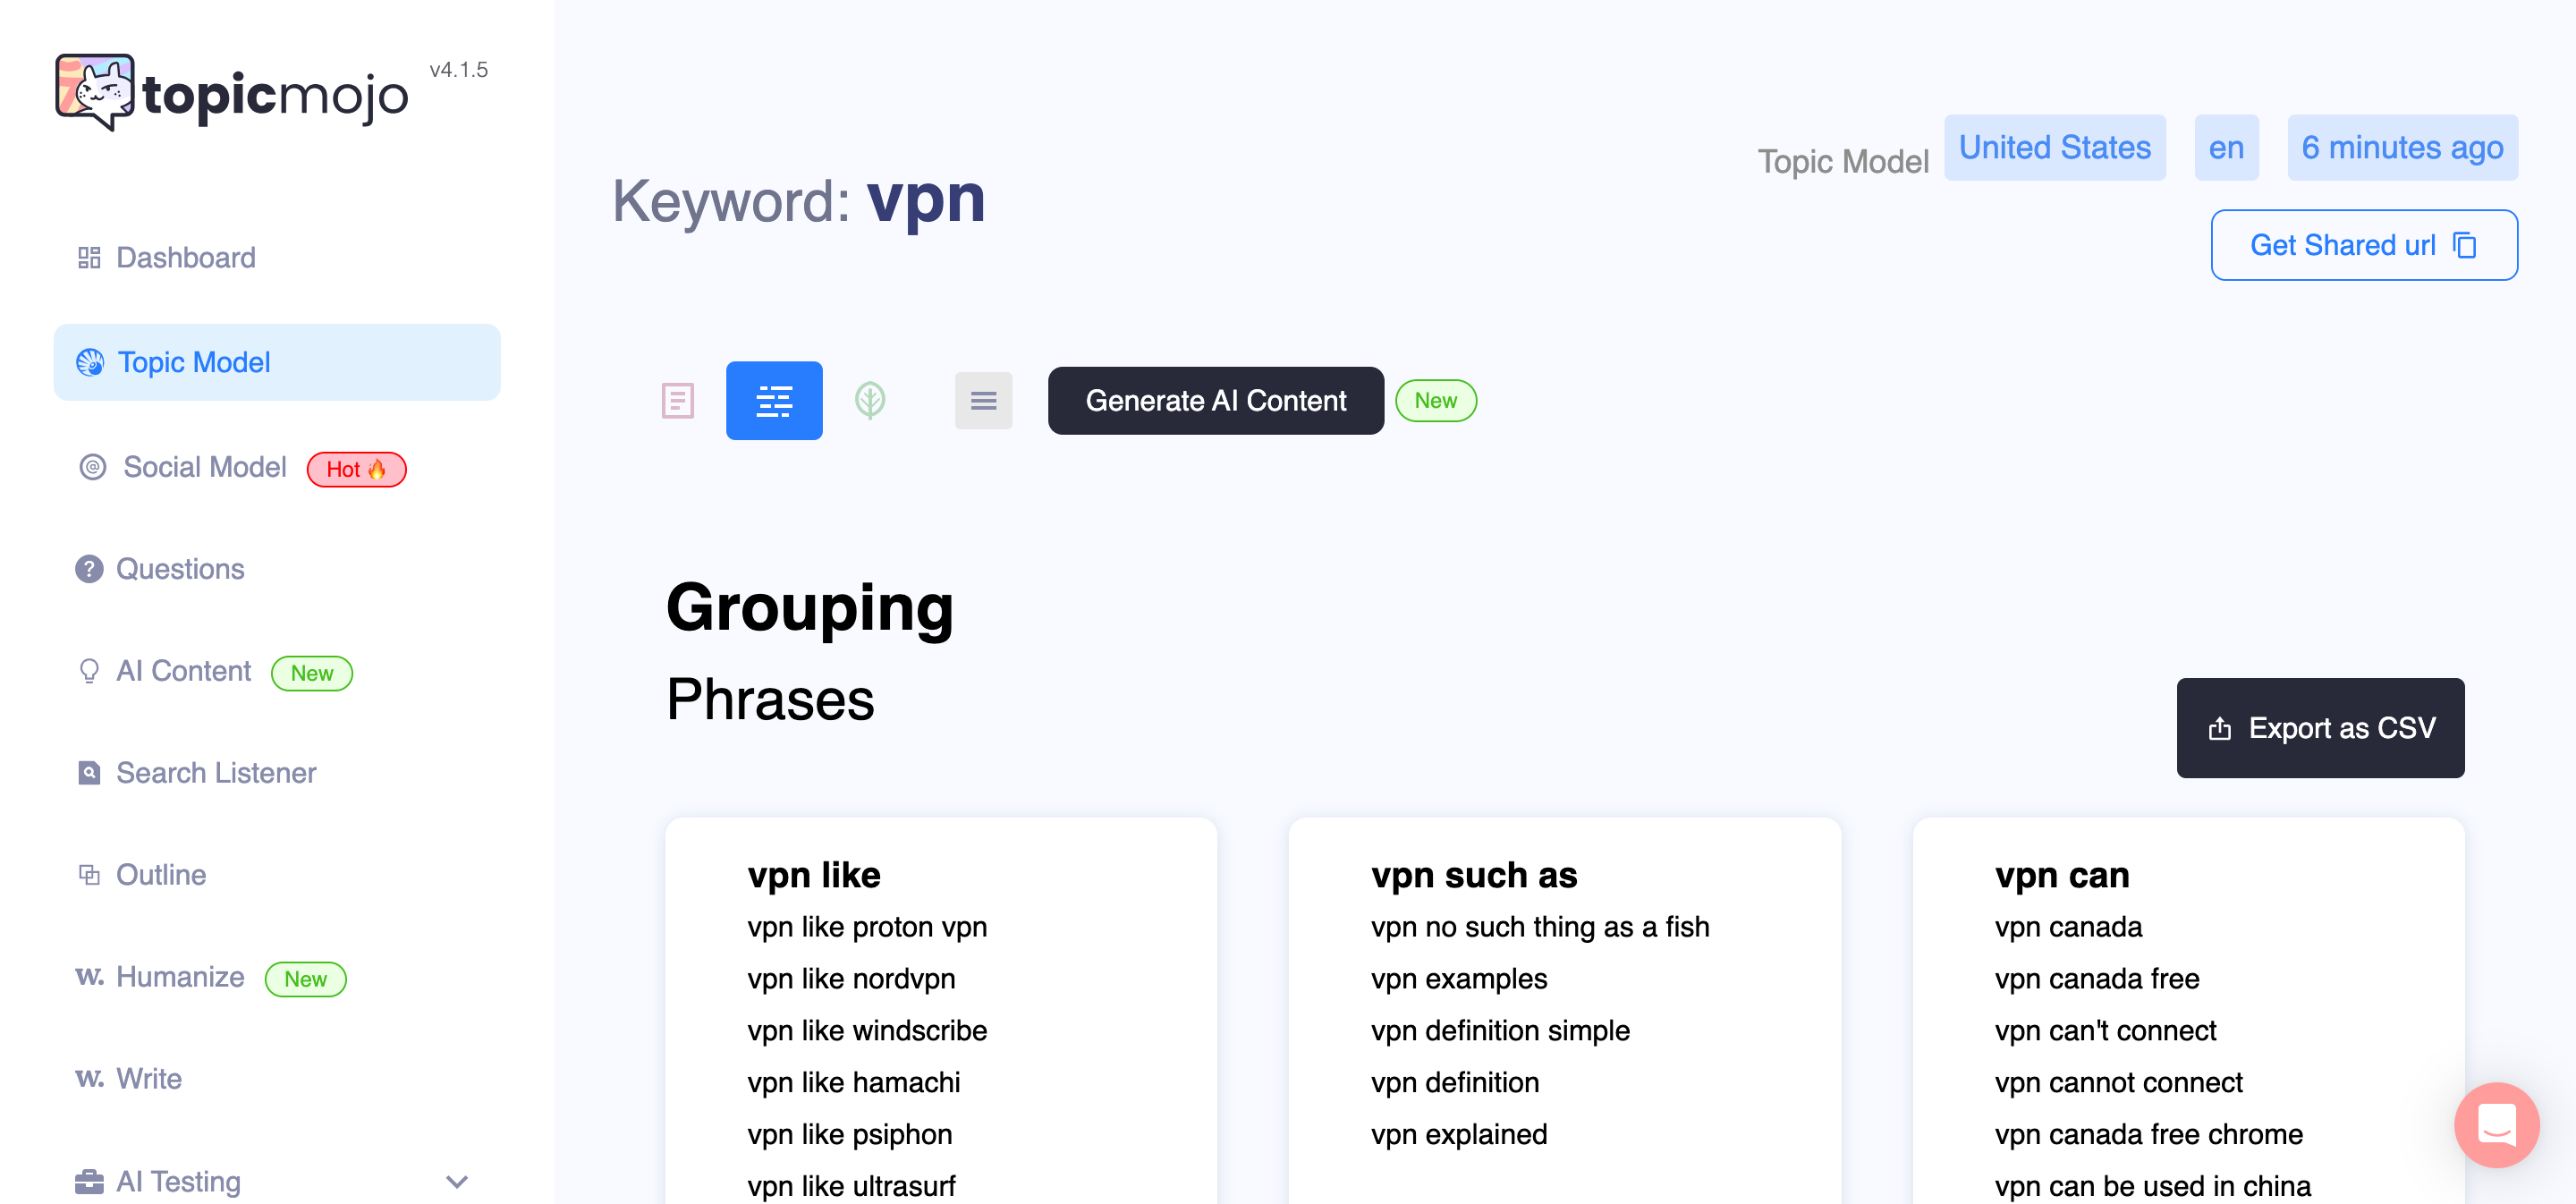Open Humanize in the sidebar

click(x=180, y=977)
